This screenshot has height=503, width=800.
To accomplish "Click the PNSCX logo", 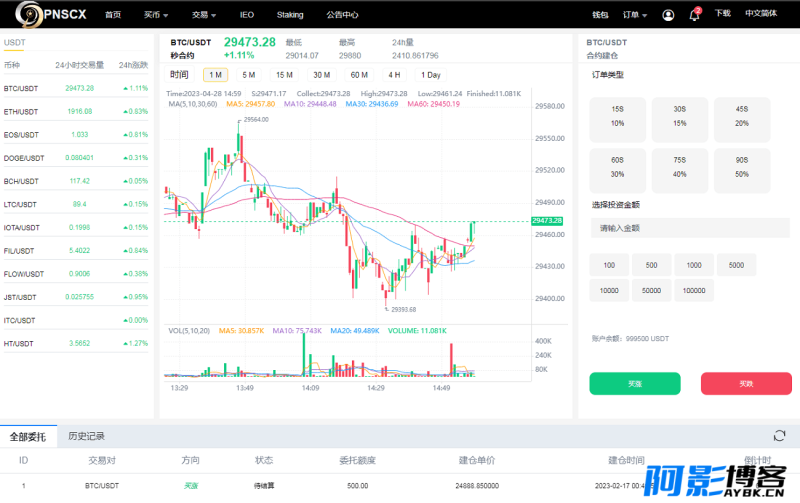I will pyautogui.click(x=51, y=14).
